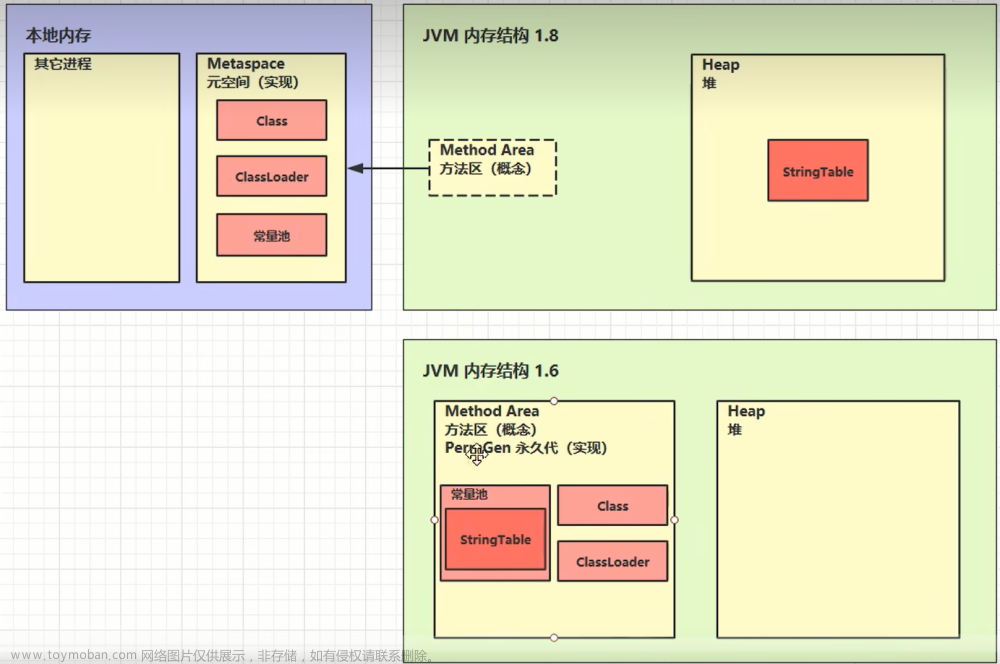Grab the bottom selection handle of PermGen box
1000x664 pixels.
coord(554,638)
